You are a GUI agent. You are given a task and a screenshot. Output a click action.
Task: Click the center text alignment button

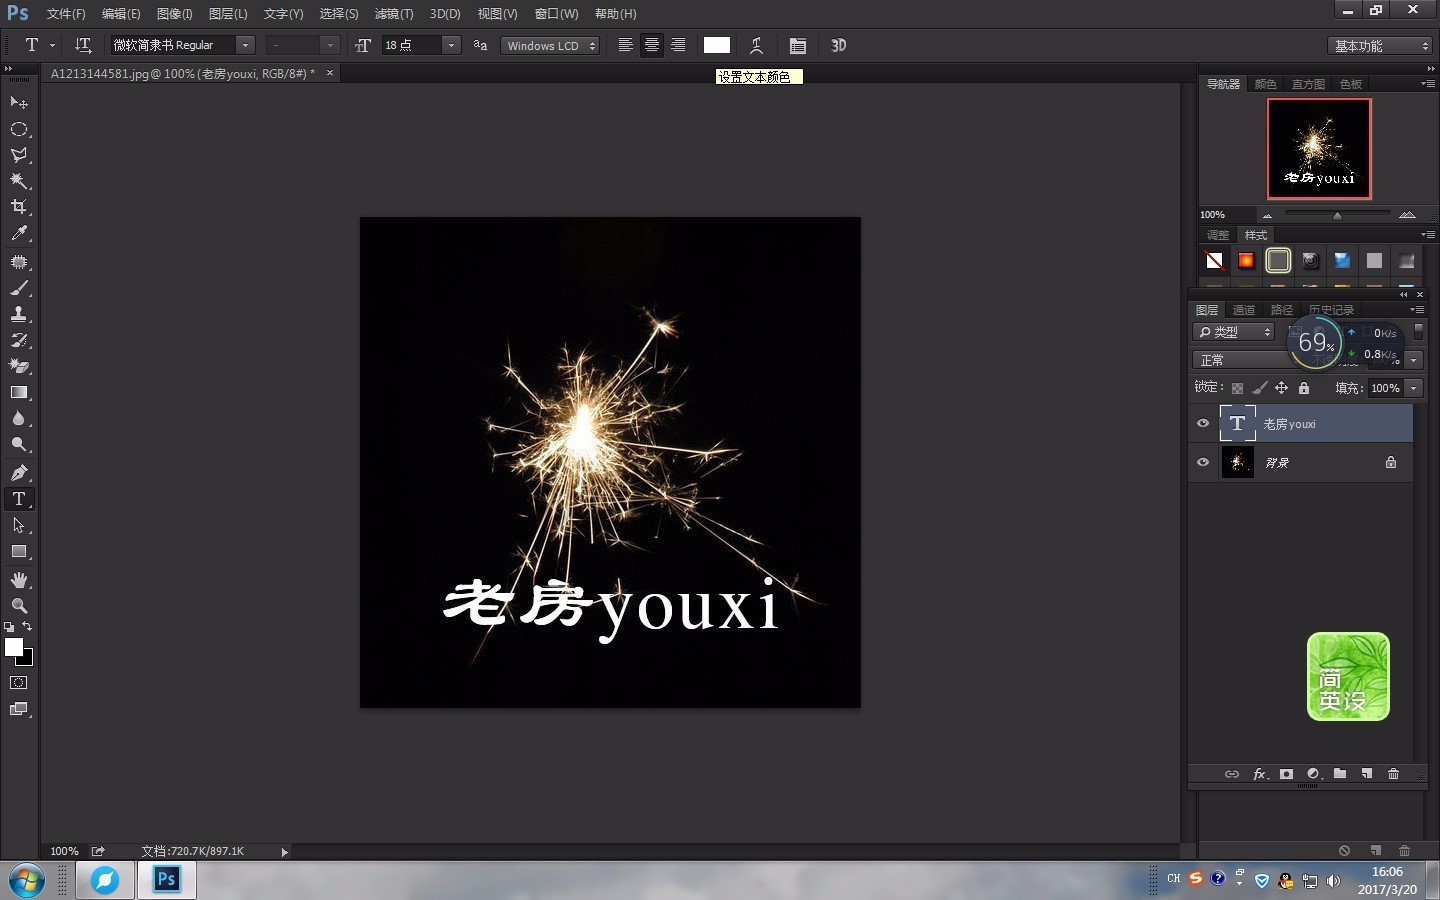pyautogui.click(x=652, y=45)
